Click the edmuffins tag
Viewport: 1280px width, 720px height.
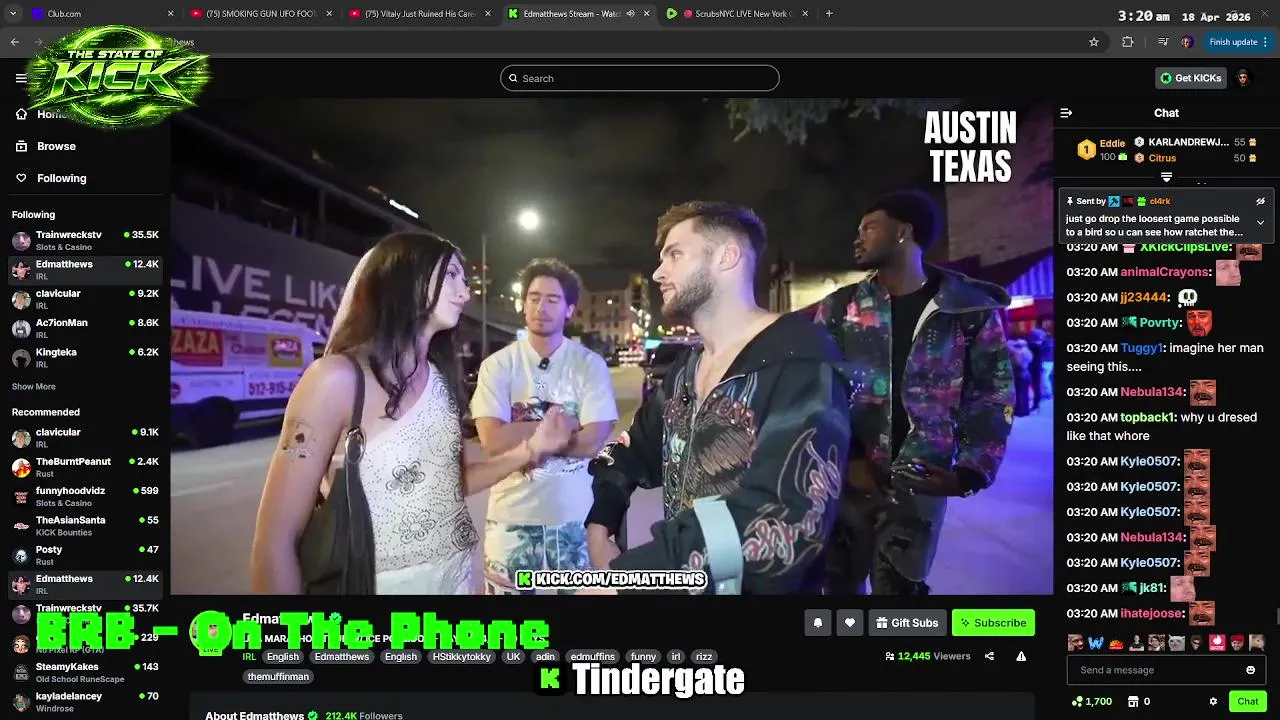pos(592,657)
